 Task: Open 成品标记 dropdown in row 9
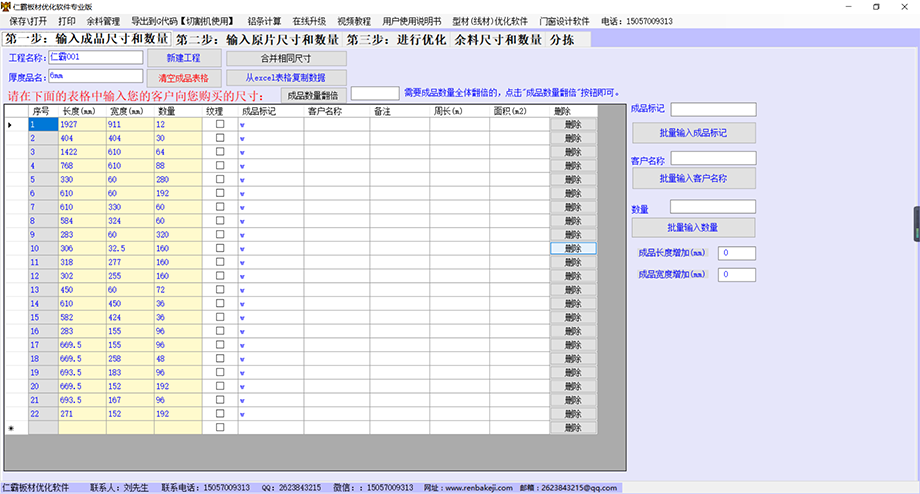click(x=242, y=235)
